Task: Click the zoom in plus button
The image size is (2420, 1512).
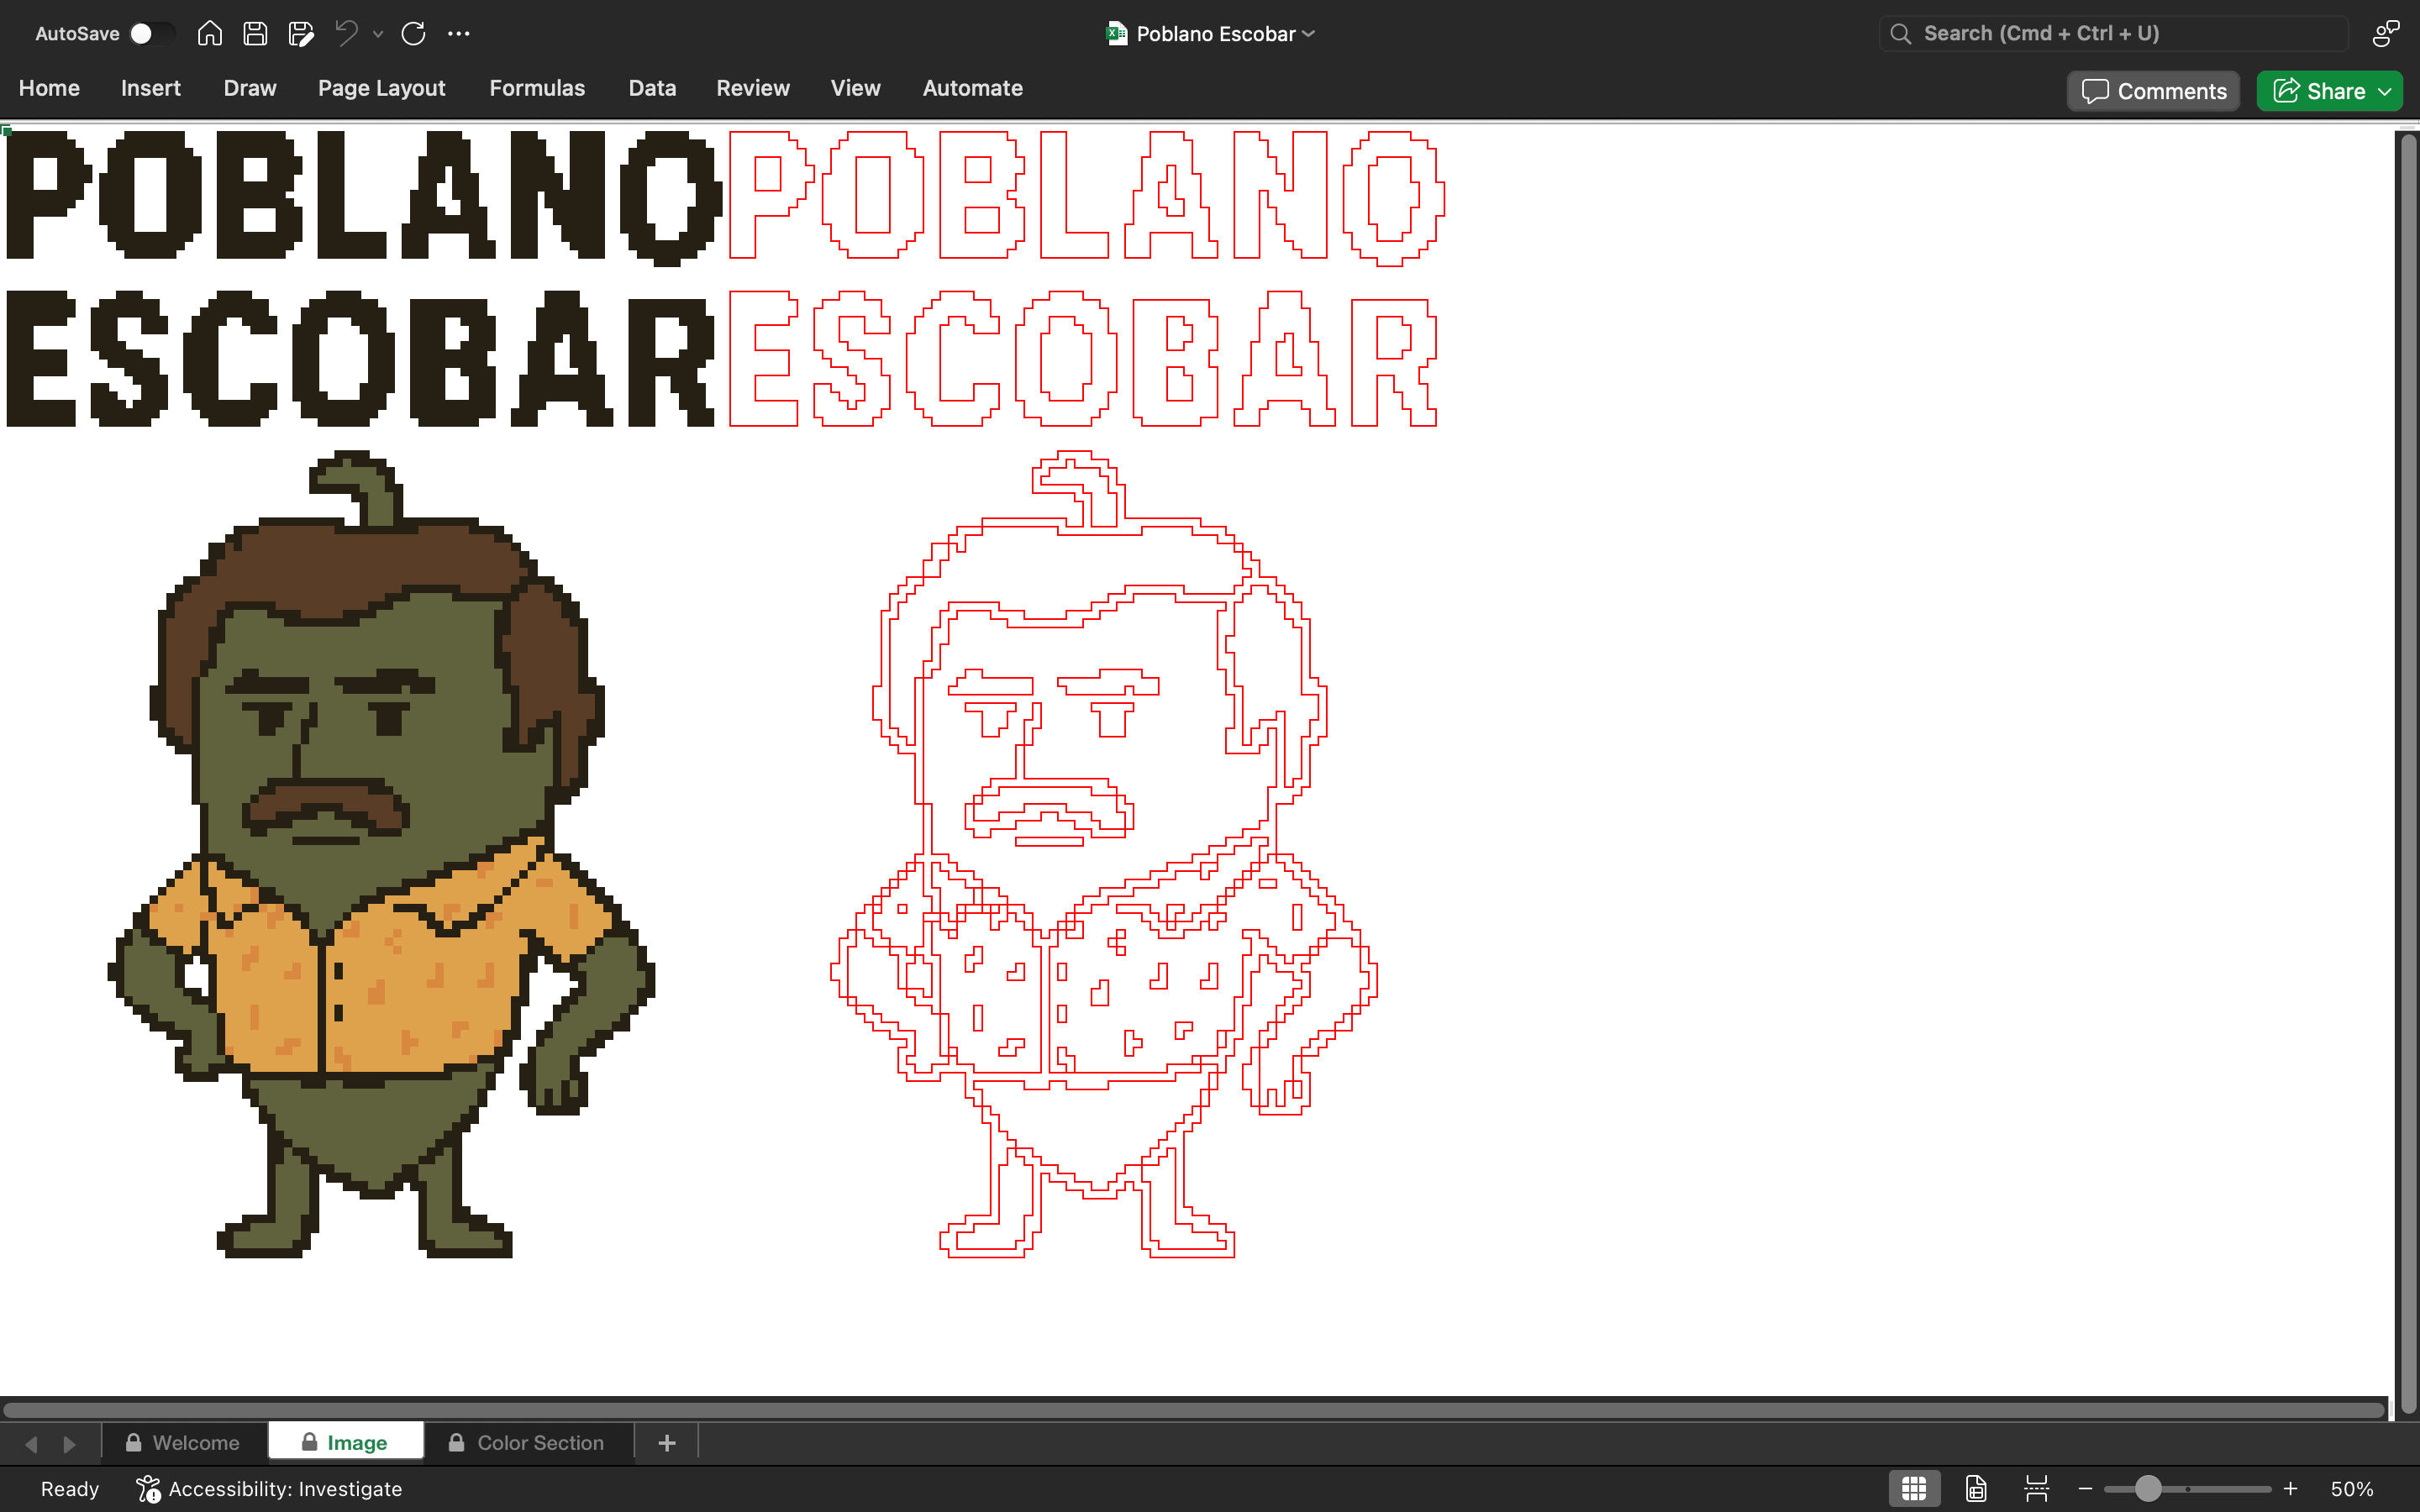Action: tap(2290, 1489)
